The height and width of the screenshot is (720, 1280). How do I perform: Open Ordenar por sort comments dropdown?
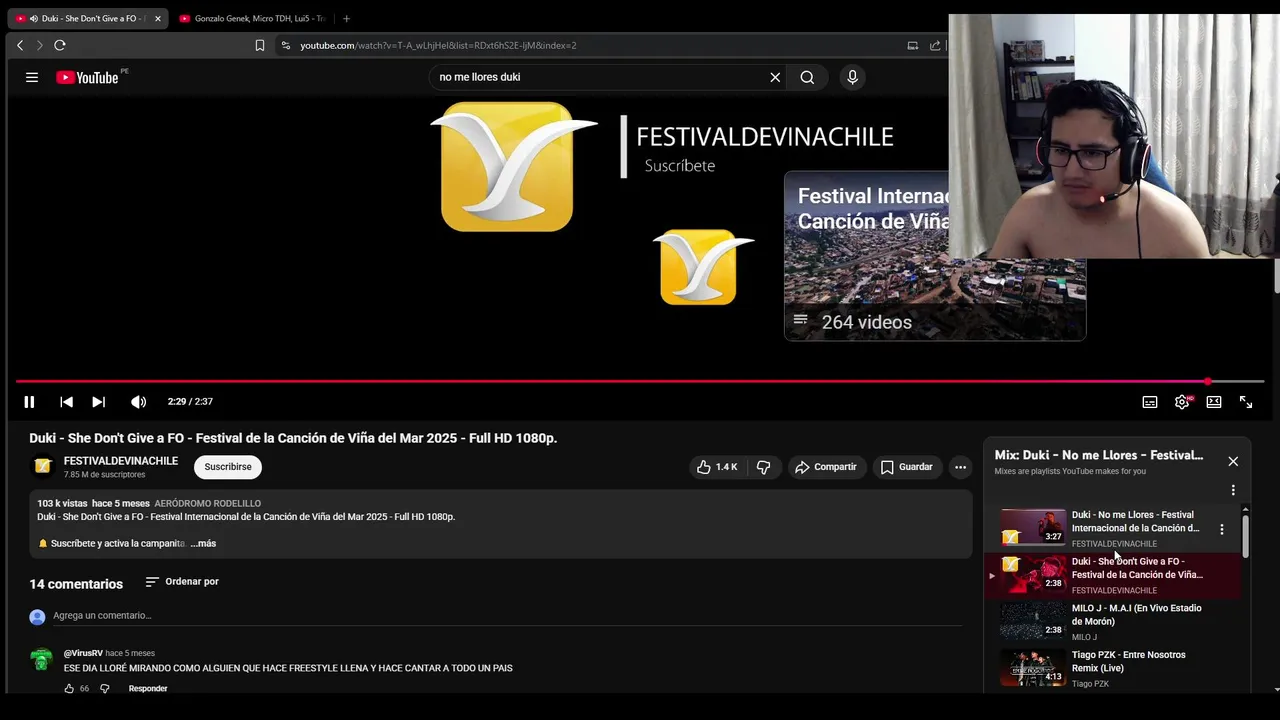click(181, 582)
